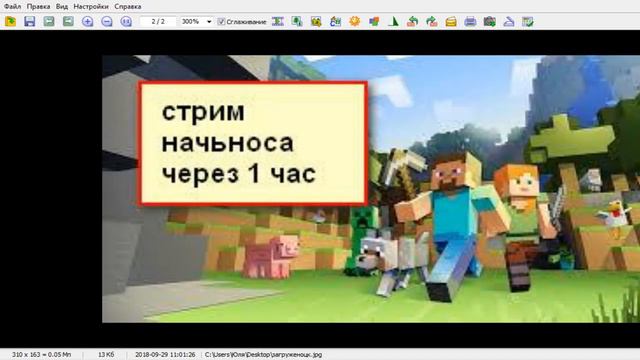Image resolution: width=640 pixels, height=360 pixels.
Task: Zoom in with the plus magnifier icon
Action: point(87,21)
